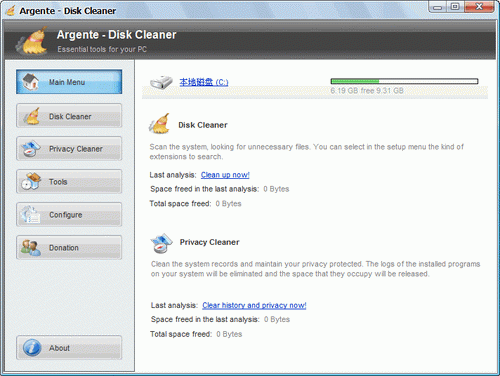
Task: Click the '6.19 GB free 9.31 GB' text
Action: [x=367, y=91]
